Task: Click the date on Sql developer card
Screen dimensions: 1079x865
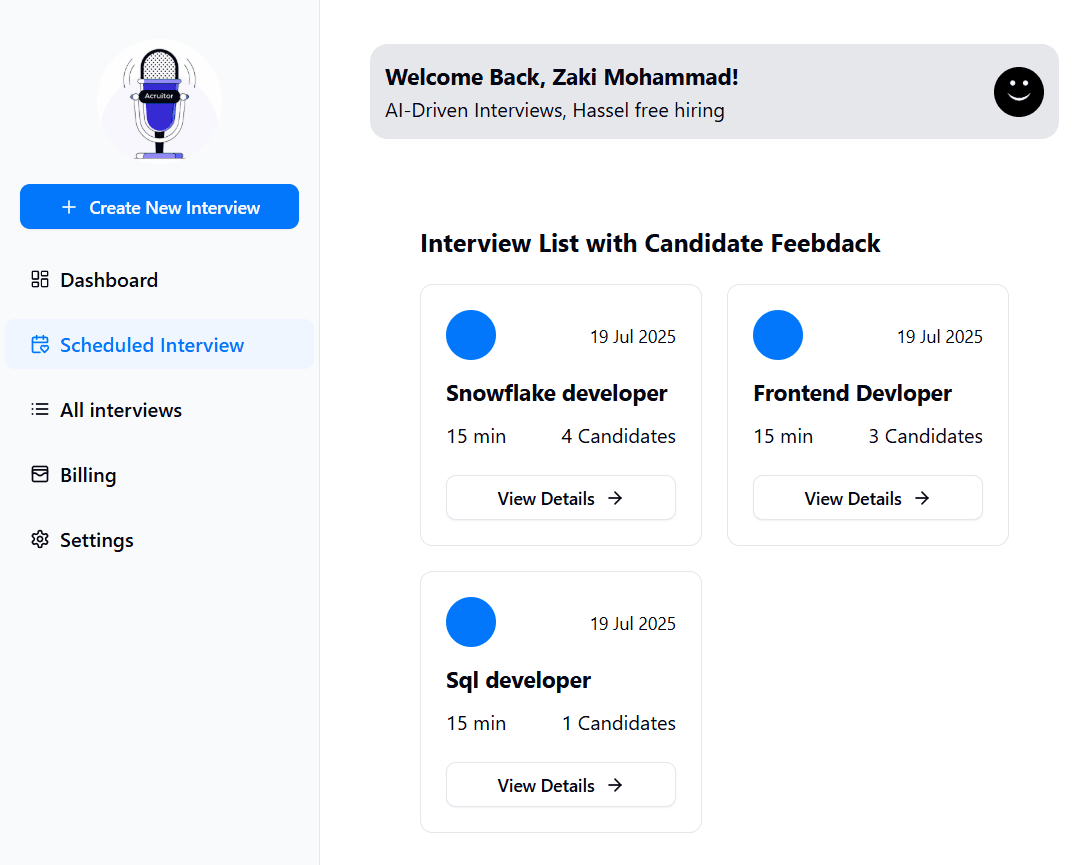Action: click(x=632, y=623)
